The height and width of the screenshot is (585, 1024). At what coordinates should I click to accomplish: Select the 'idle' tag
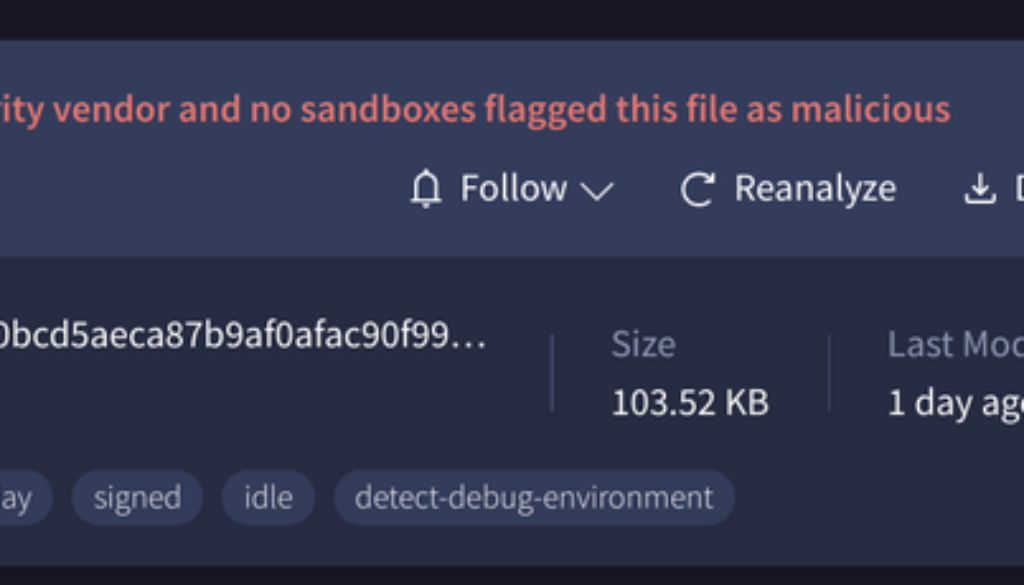point(268,497)
